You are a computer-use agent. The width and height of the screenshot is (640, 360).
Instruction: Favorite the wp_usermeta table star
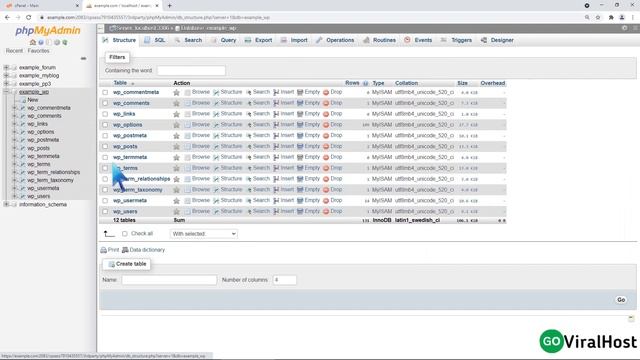(x=176, y=201)
